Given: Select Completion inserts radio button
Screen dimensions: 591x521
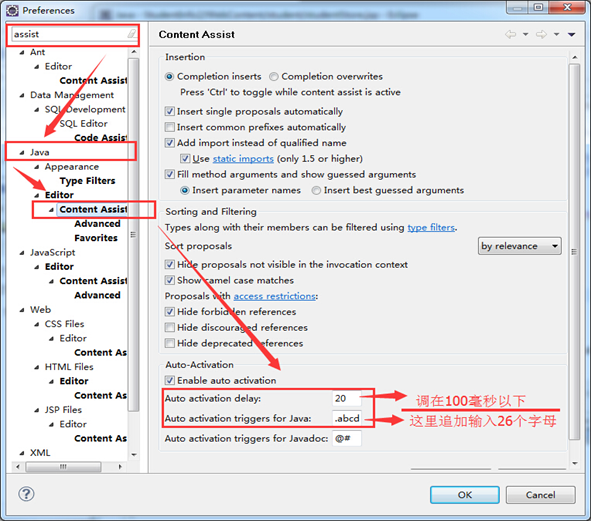Looking at the screenshot, I should coord(169,77).
